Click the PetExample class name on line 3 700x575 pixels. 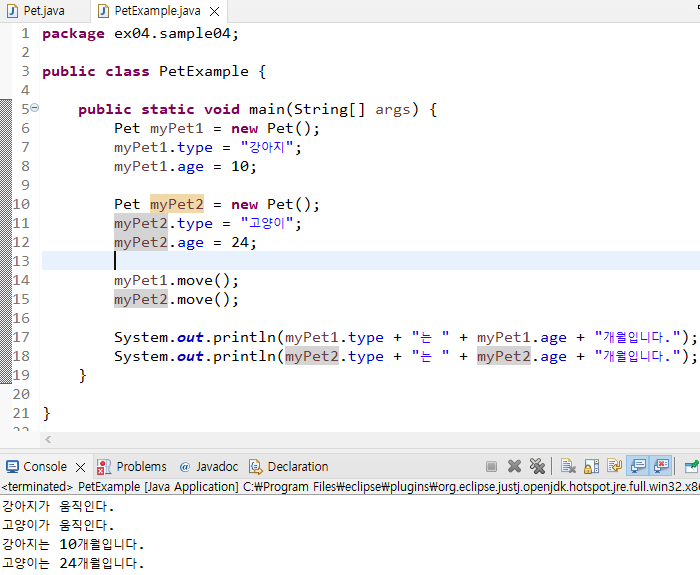(x=204, y=71)
